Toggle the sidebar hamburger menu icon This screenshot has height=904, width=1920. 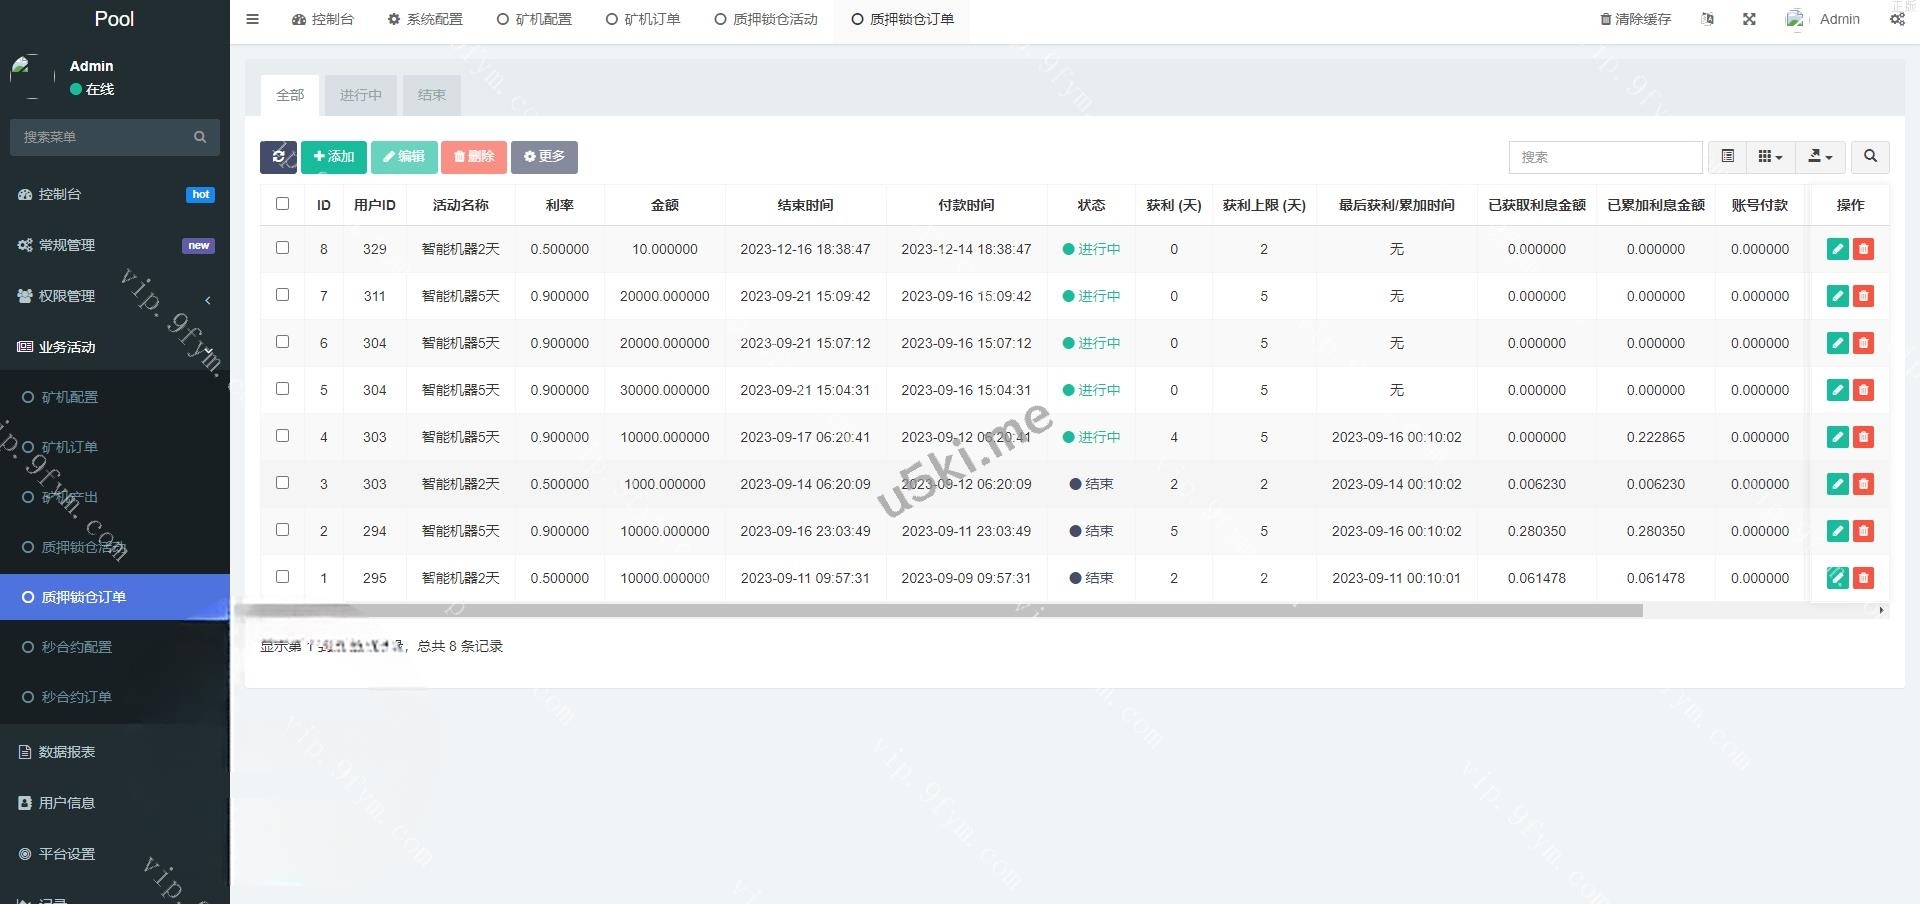[252, 19]
